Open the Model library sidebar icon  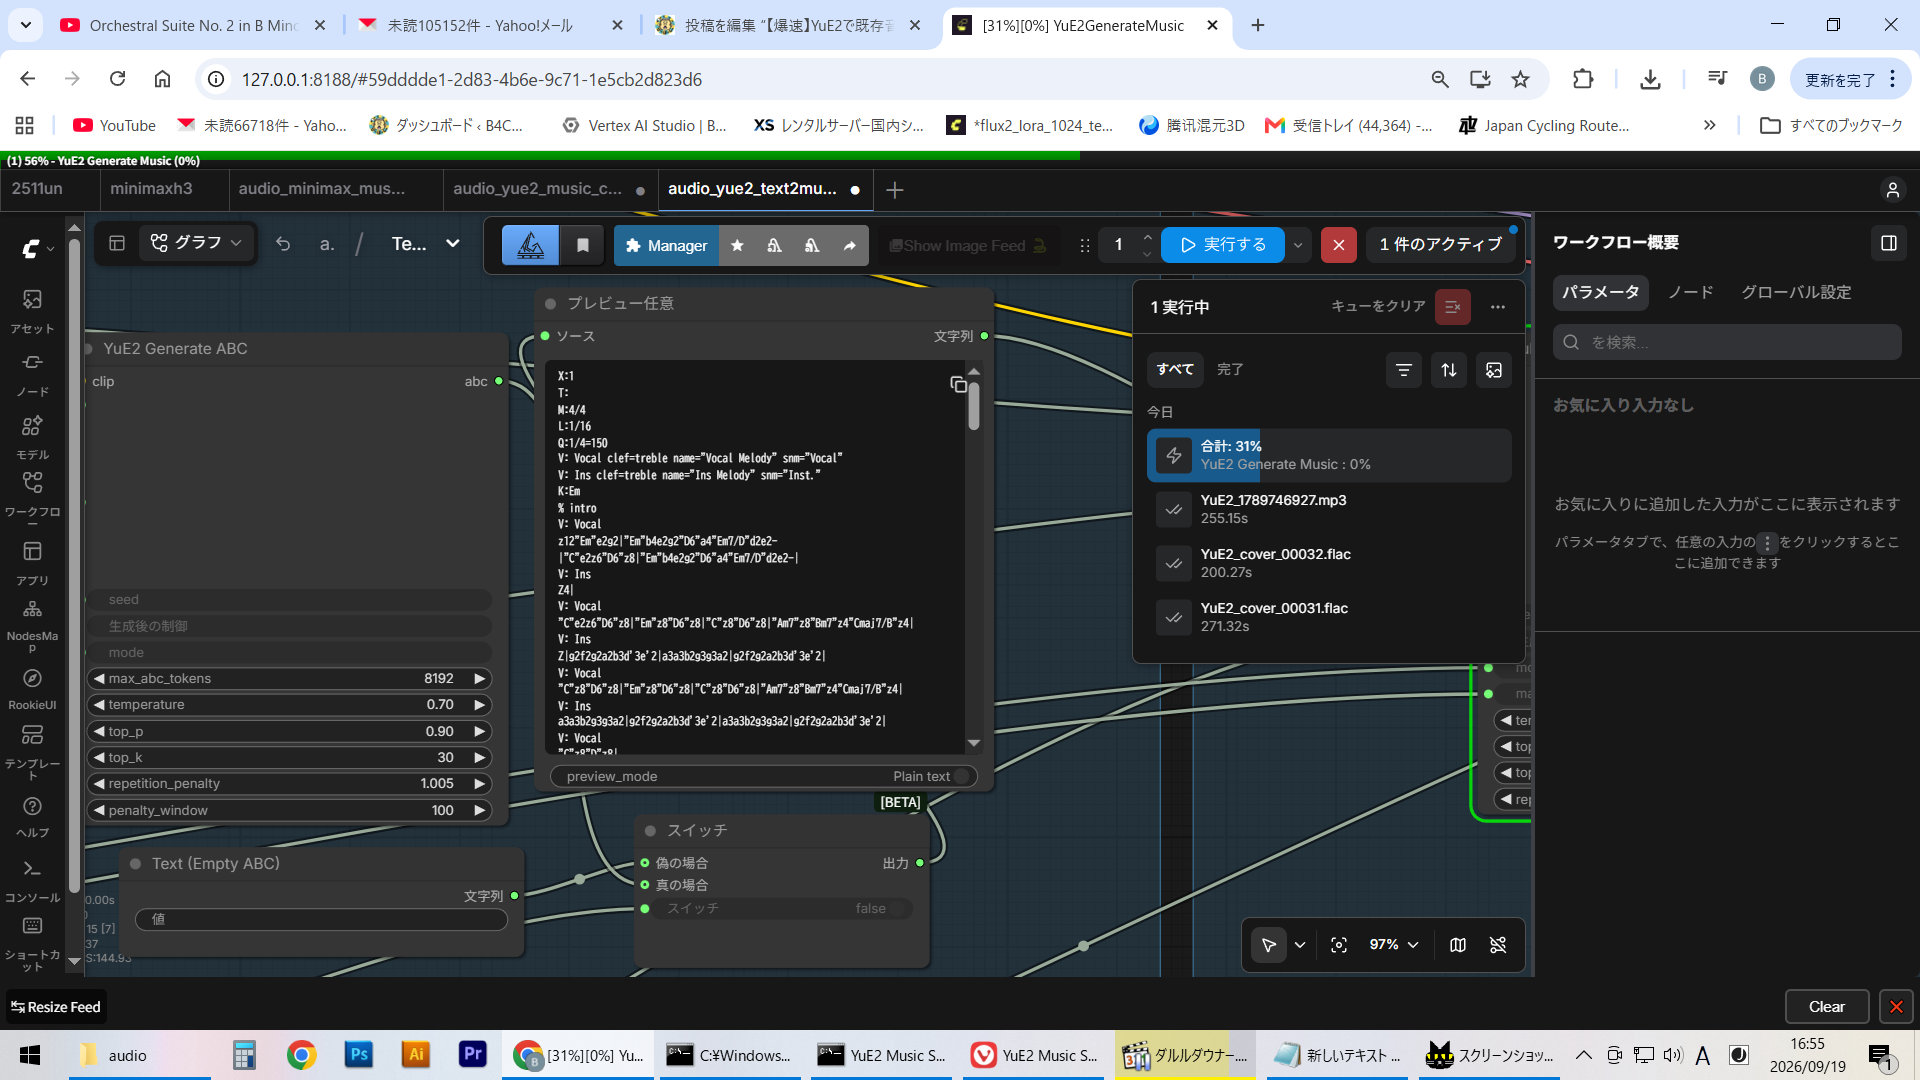pos(32,437)
